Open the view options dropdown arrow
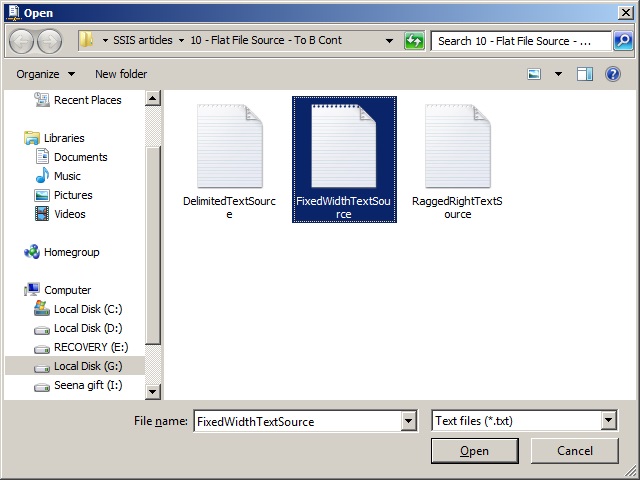The height and width of the screenshot is (480, 640). pos(558,74)
